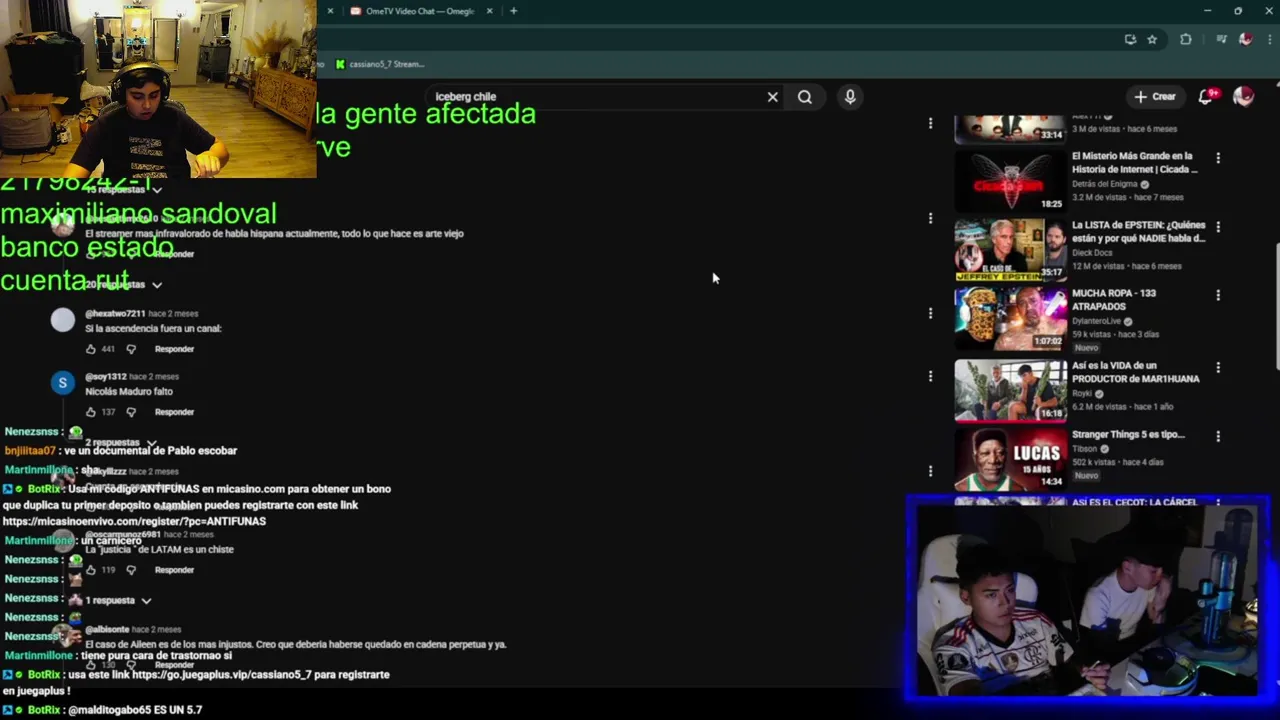Click the YouTube search magnifier button
This screenshot has height=720, width=1280.
[805, 97]
